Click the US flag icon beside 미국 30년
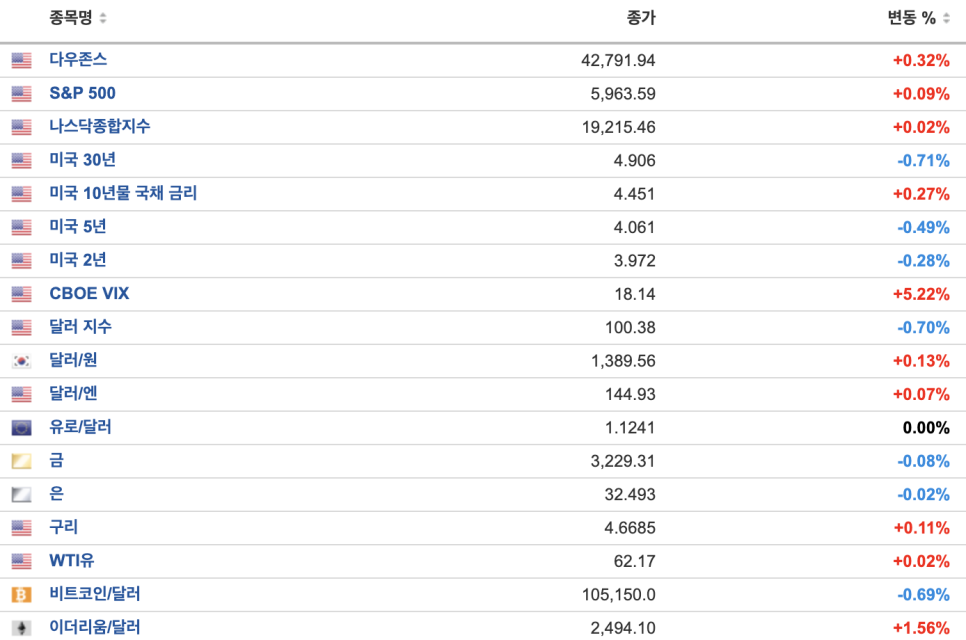 (22, 160)
